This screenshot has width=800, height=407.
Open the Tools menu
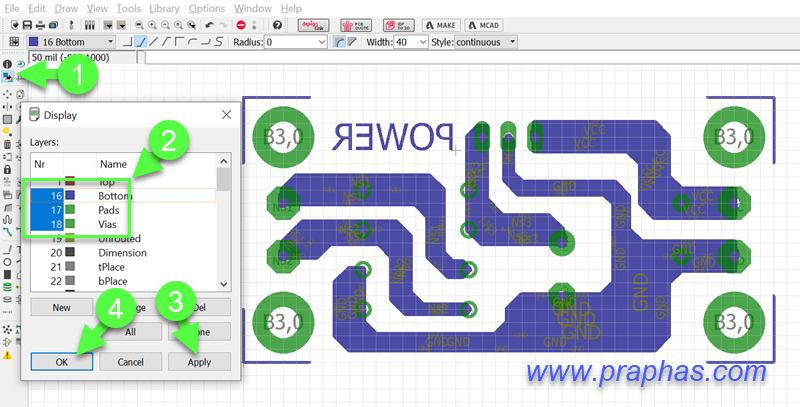[x=129, y=9]
